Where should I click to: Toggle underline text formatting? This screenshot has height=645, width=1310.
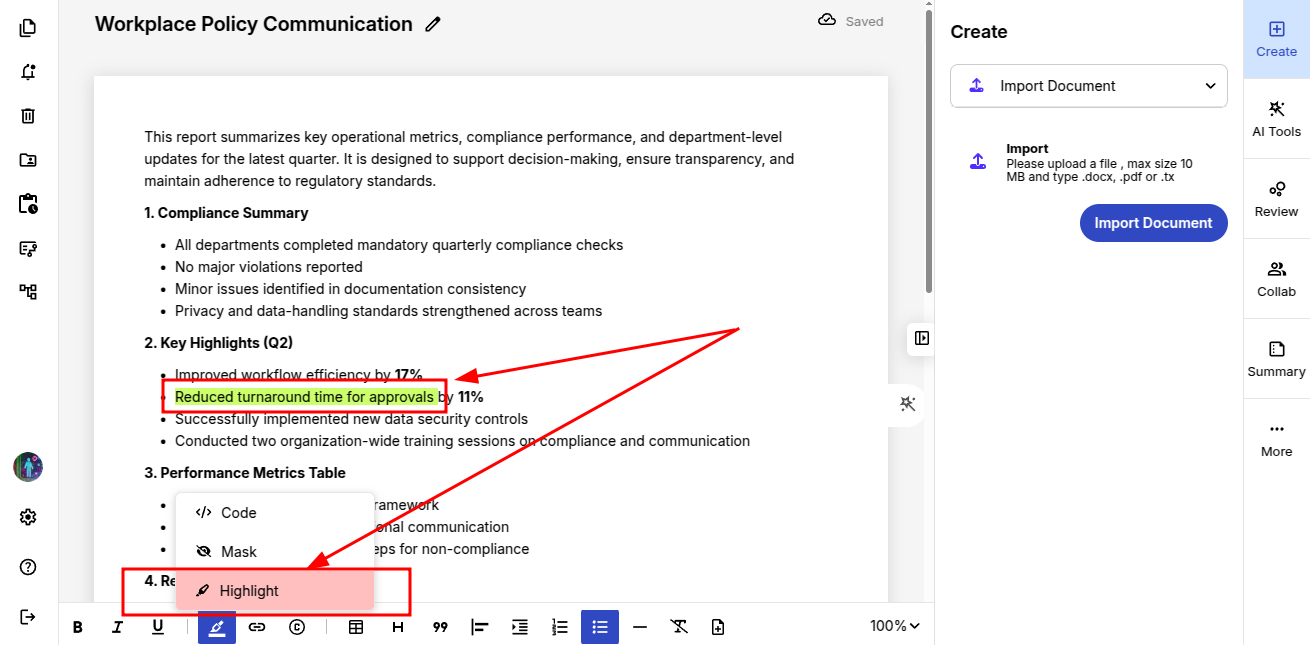click(158, 627)
